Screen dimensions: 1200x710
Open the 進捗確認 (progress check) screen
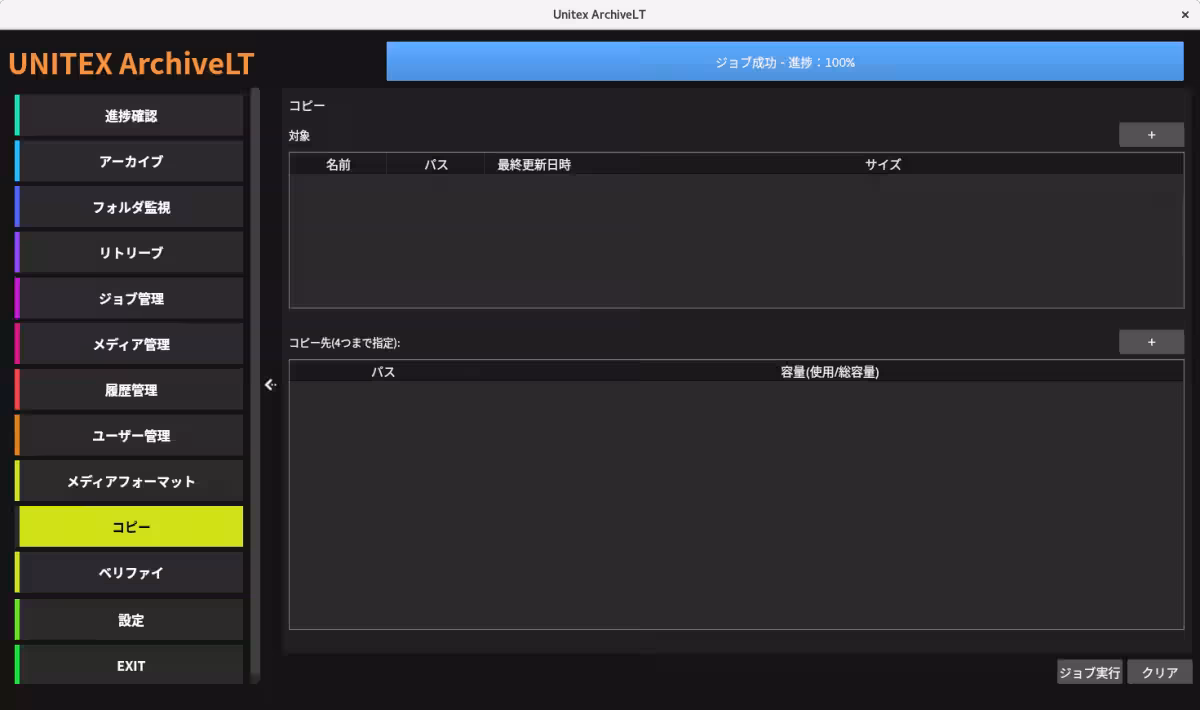tap(129, 115)
